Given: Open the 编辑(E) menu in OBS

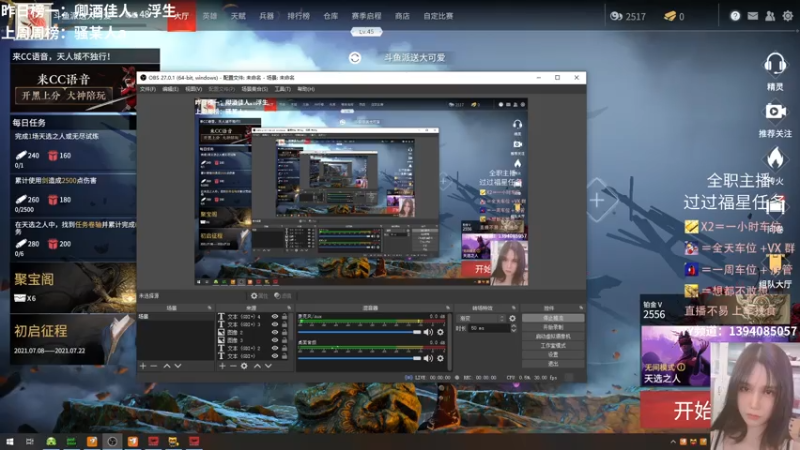Looking at the screenshot, I should [170, 89].
